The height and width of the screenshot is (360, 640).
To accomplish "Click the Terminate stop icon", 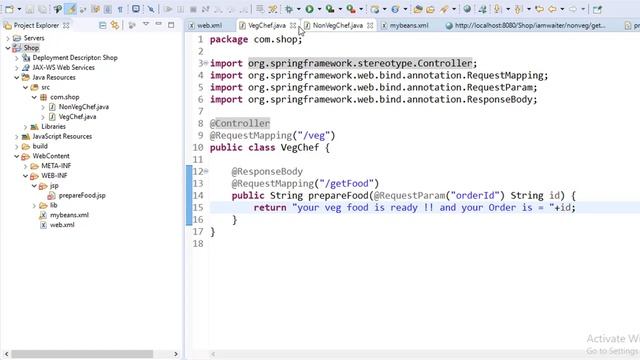I will (x=193, y=9).
